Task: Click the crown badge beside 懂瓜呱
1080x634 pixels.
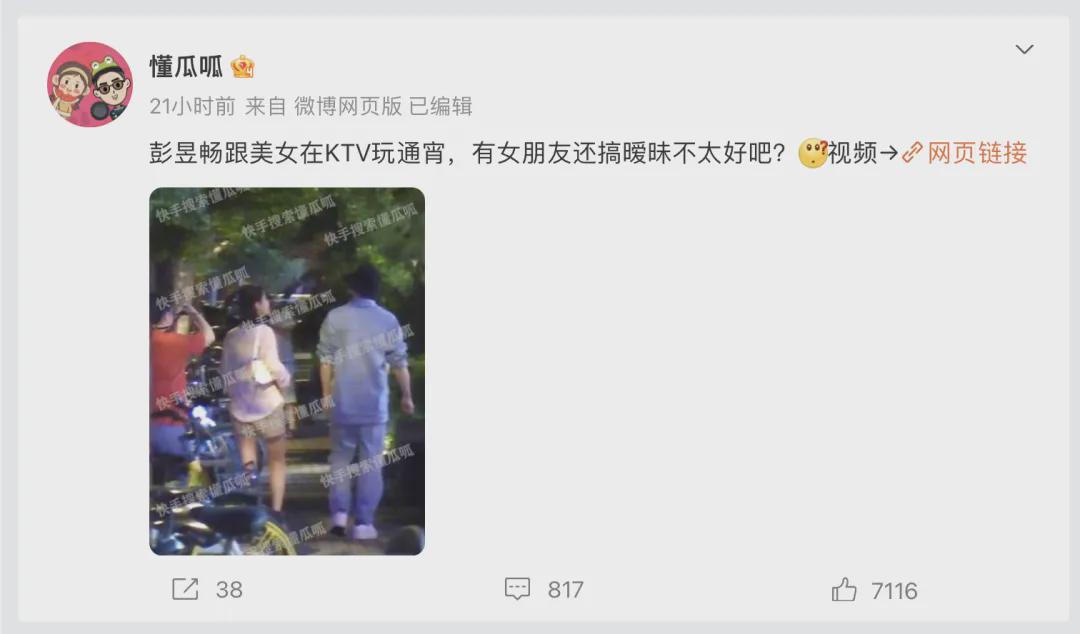Action: coord(242,67)
